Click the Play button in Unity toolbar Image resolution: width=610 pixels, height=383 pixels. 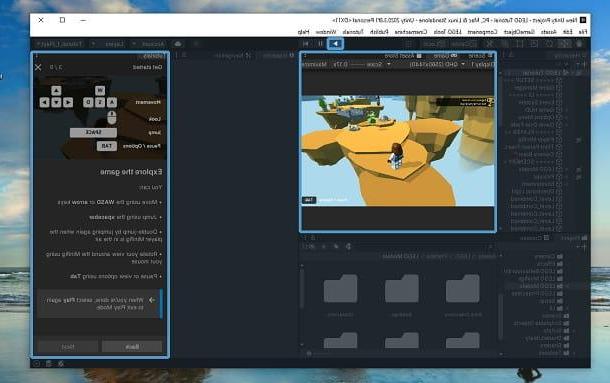[335, 44]
